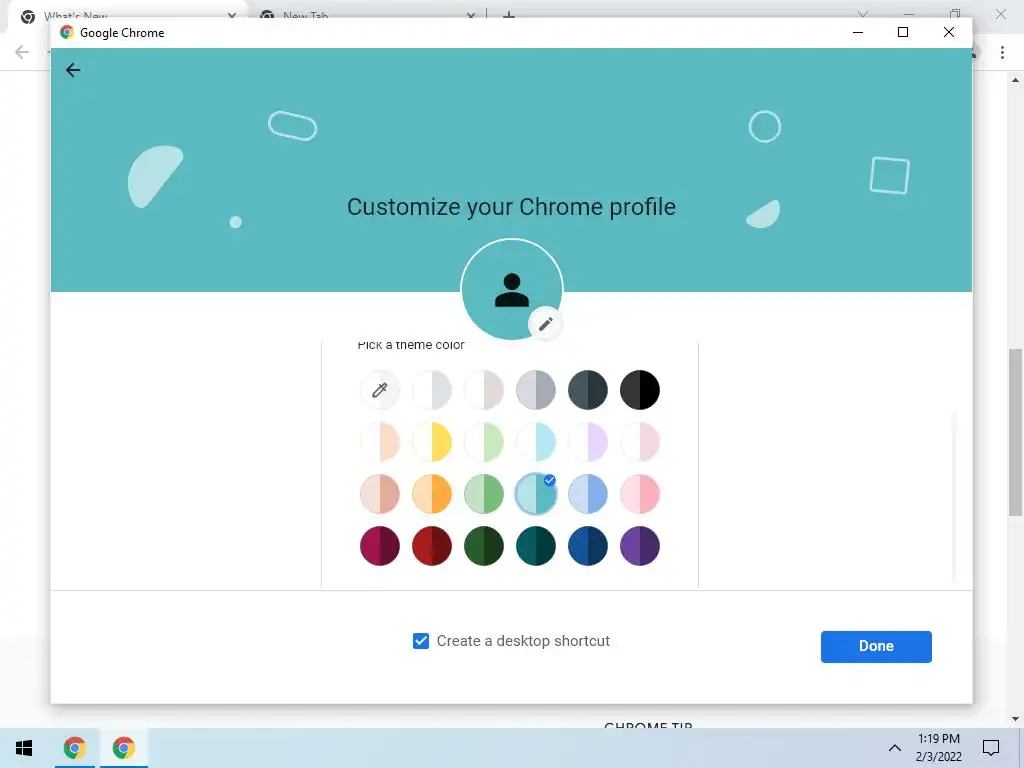Open the background Chrome three-dot menu
Image resolution: width=1024 pixels, height=768 pixels.
(x=1002, y=52)
